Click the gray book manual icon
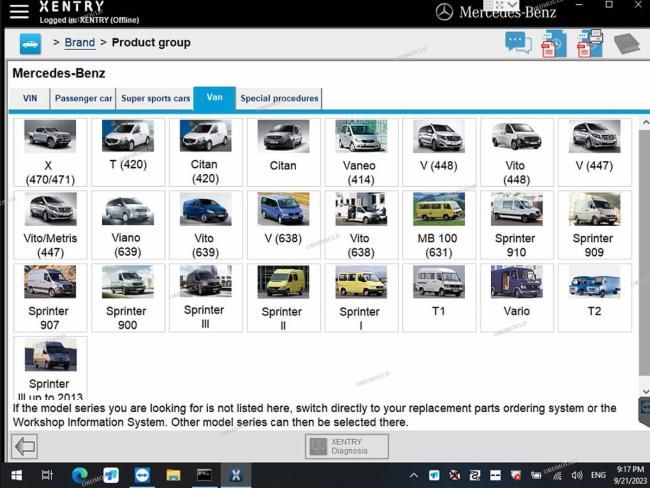Image resolution: width=650 pixels, height=488 pixels. (x=627, y=43)
